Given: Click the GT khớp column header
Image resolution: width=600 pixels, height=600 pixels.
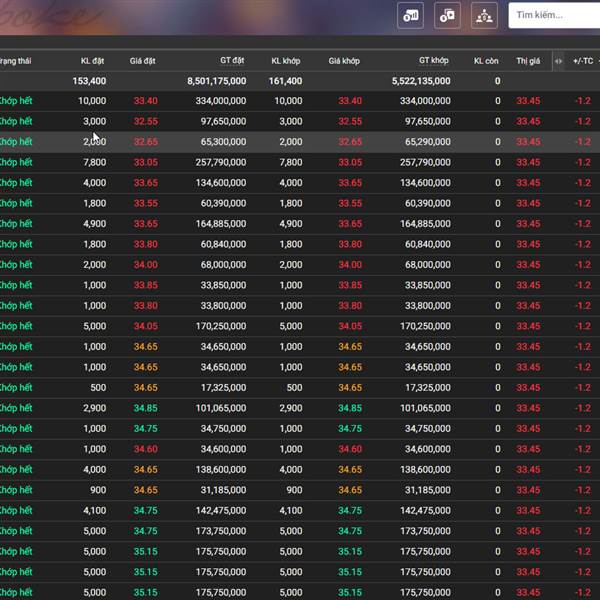Looking at the screenshot, I should click(x=434, y=60).
